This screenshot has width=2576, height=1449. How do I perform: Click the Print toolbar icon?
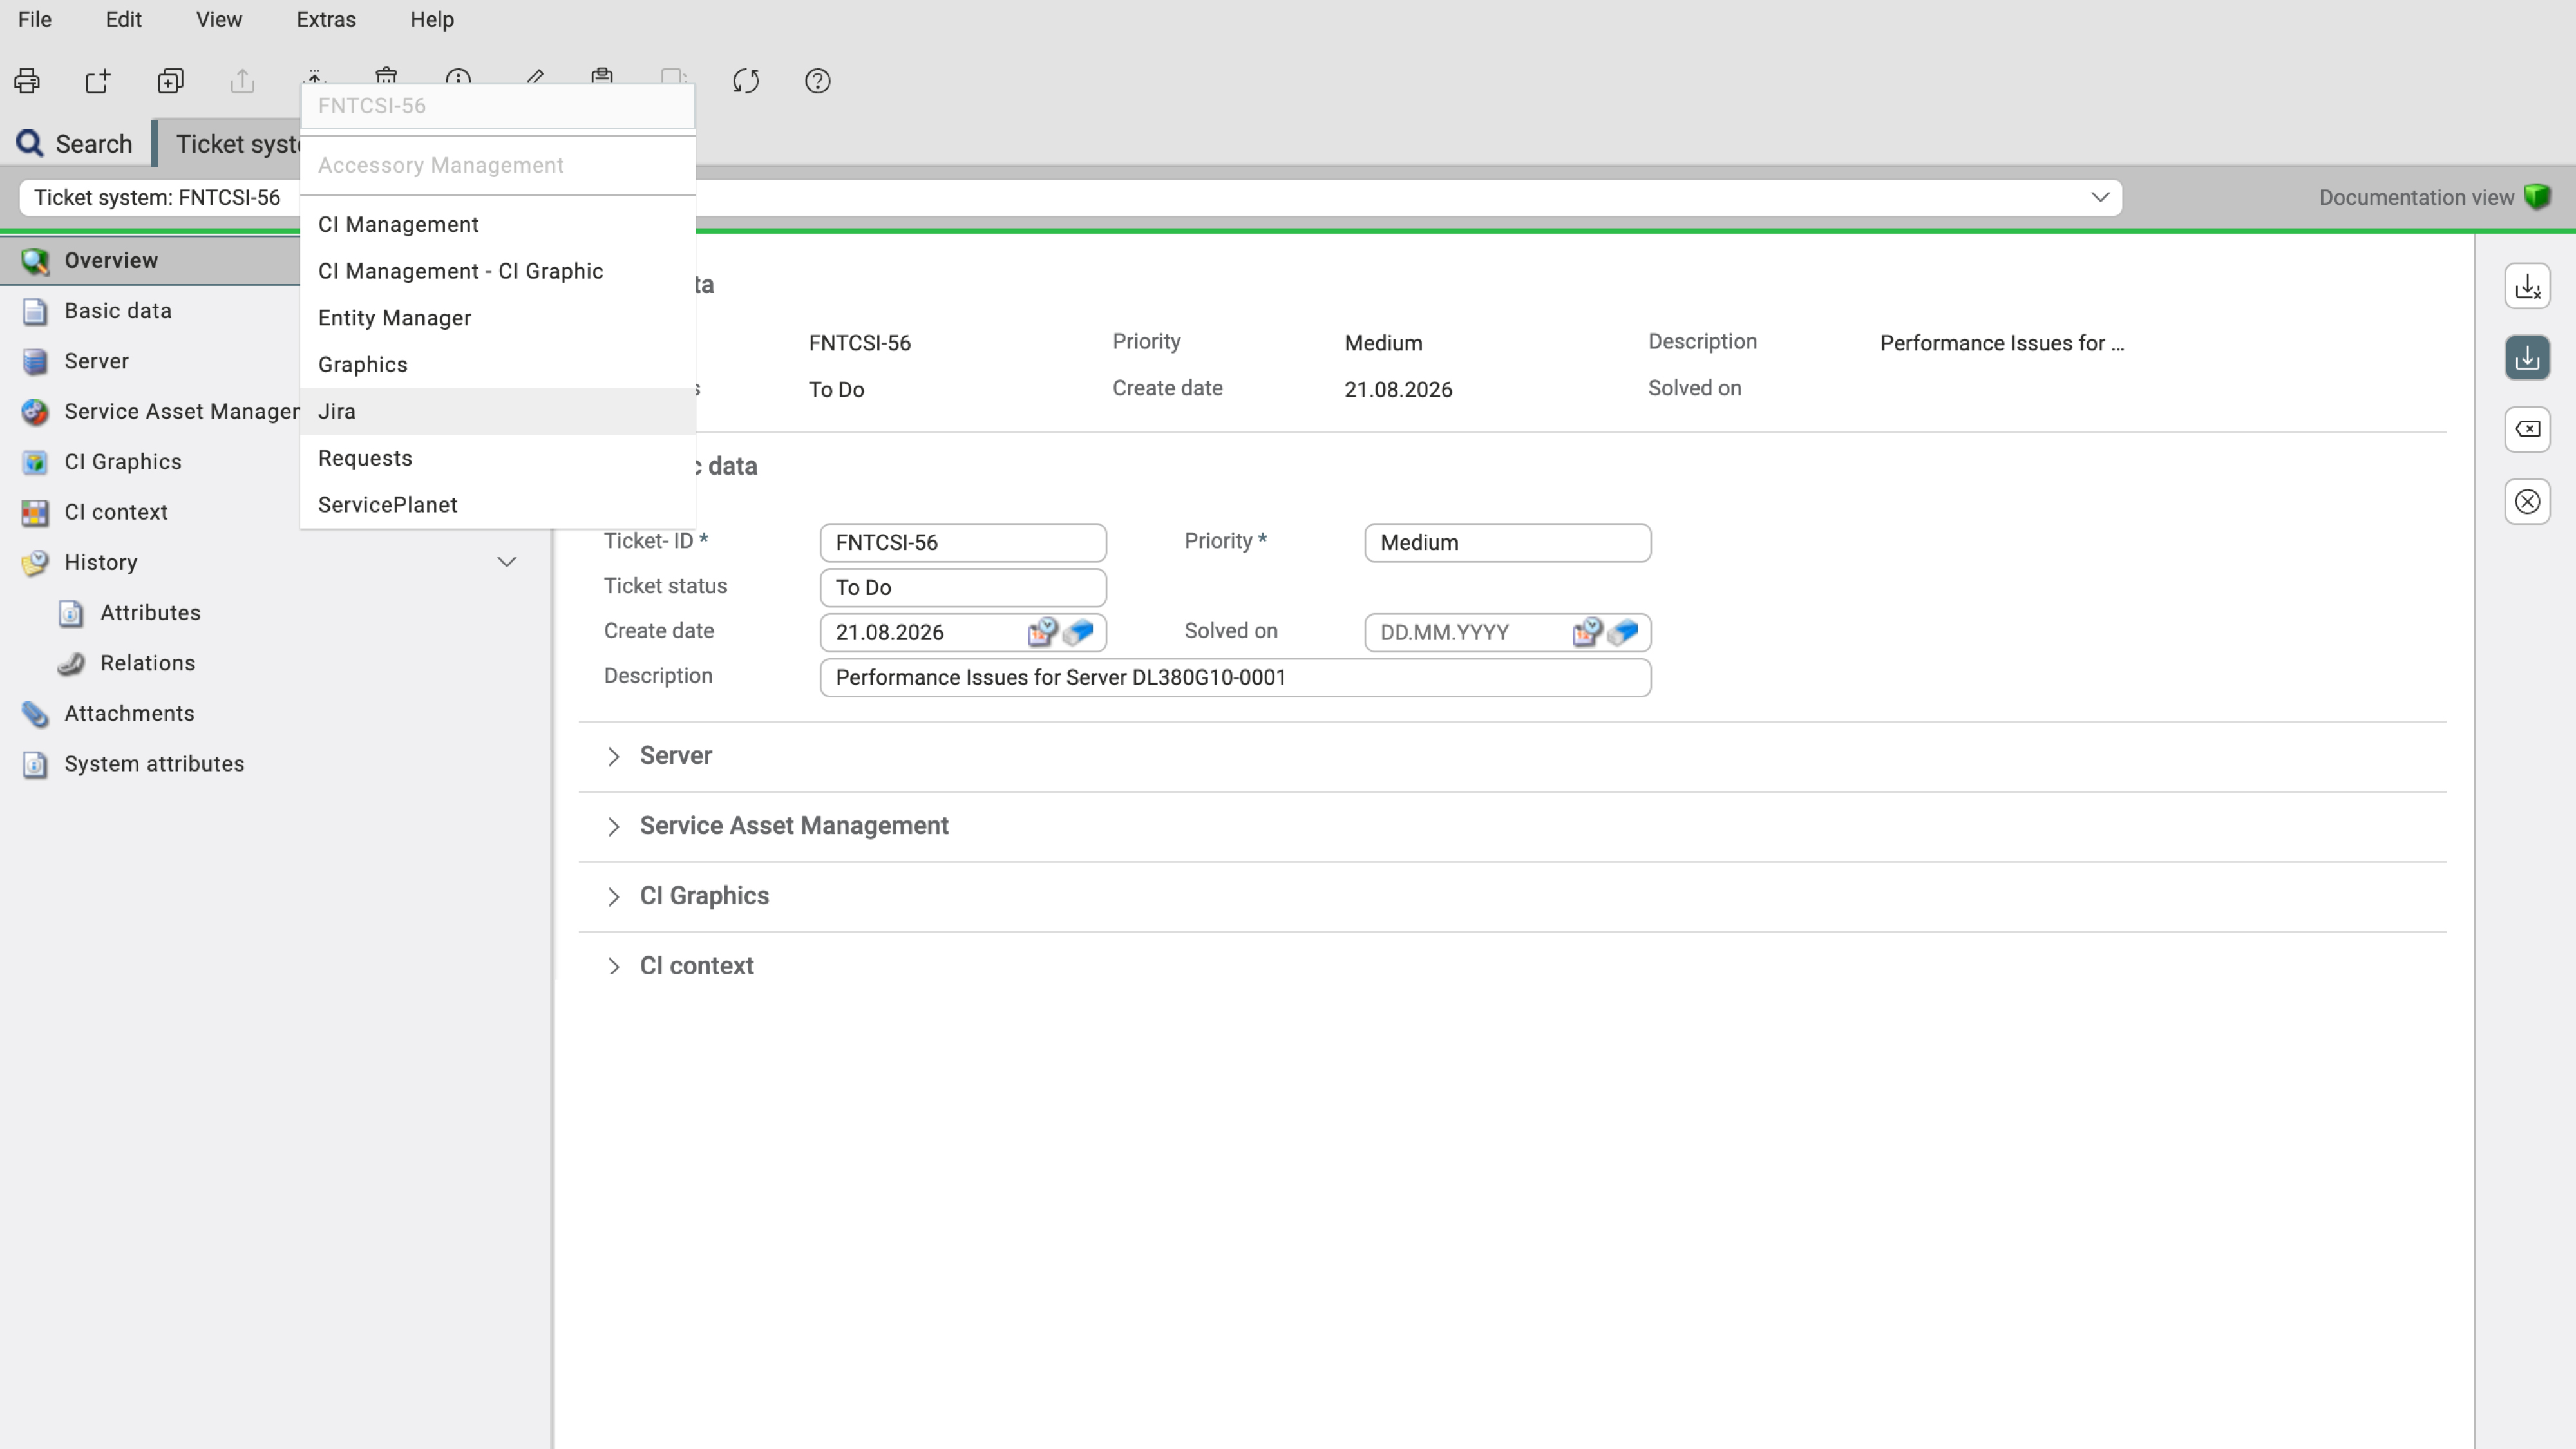[x=27, y=81]
